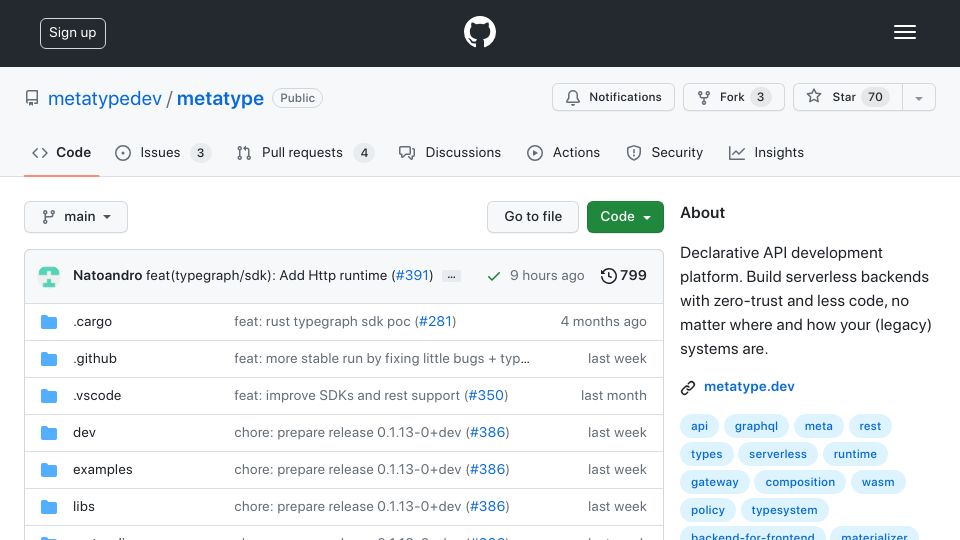Viewport: 960px width, 540px height.
Task: Select the gateway topic tag
Action: tap(714, 482)
